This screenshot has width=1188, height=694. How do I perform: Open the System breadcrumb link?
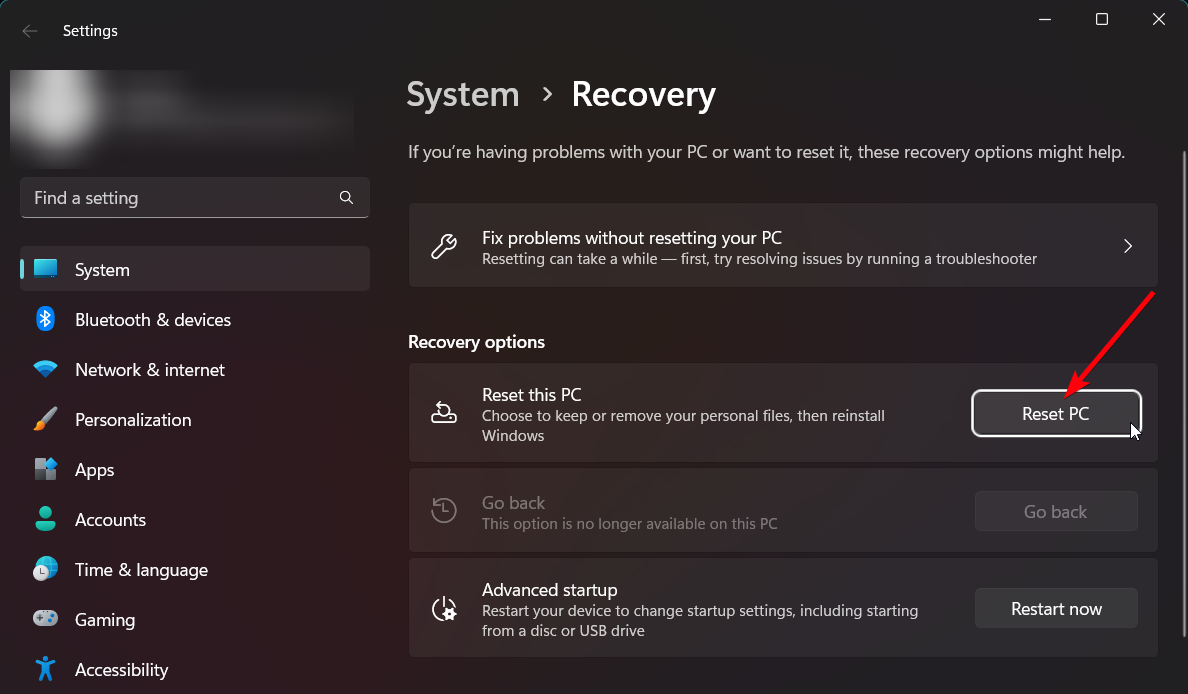click(463, 95)
